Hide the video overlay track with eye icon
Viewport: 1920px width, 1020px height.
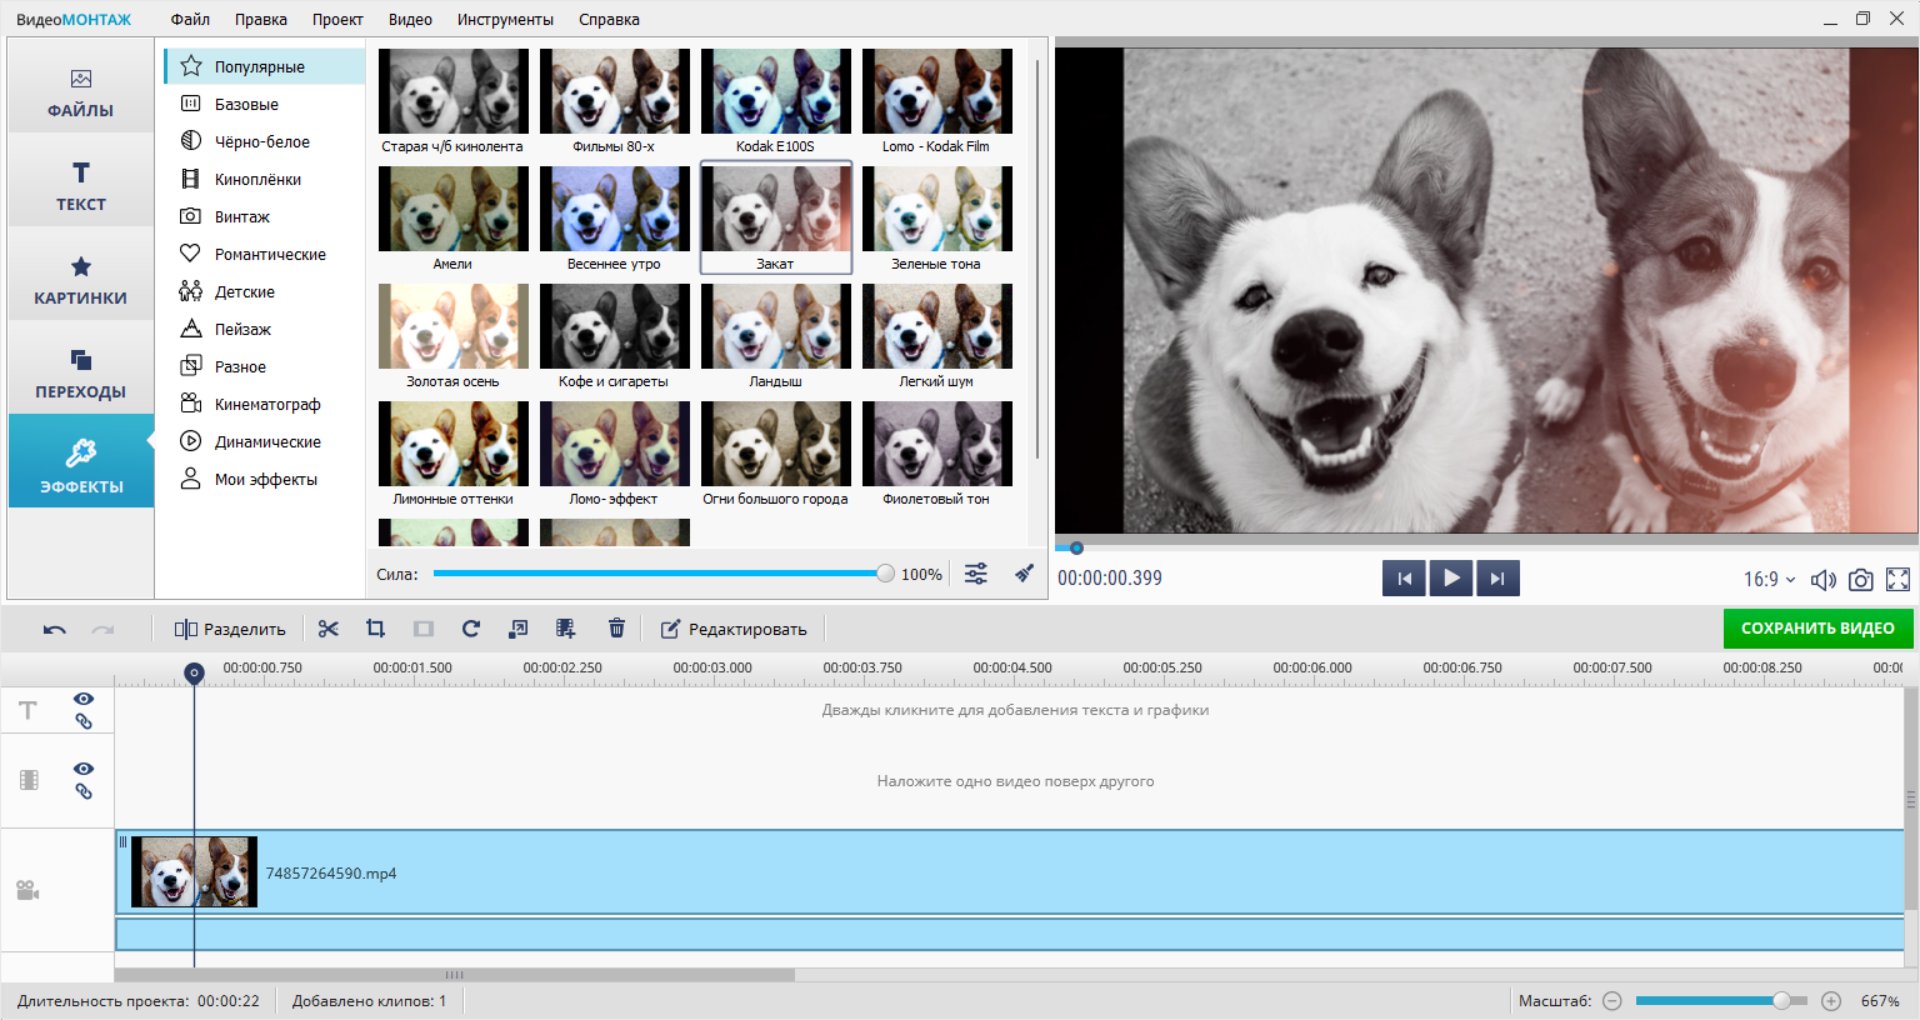(x=84, y=769)
